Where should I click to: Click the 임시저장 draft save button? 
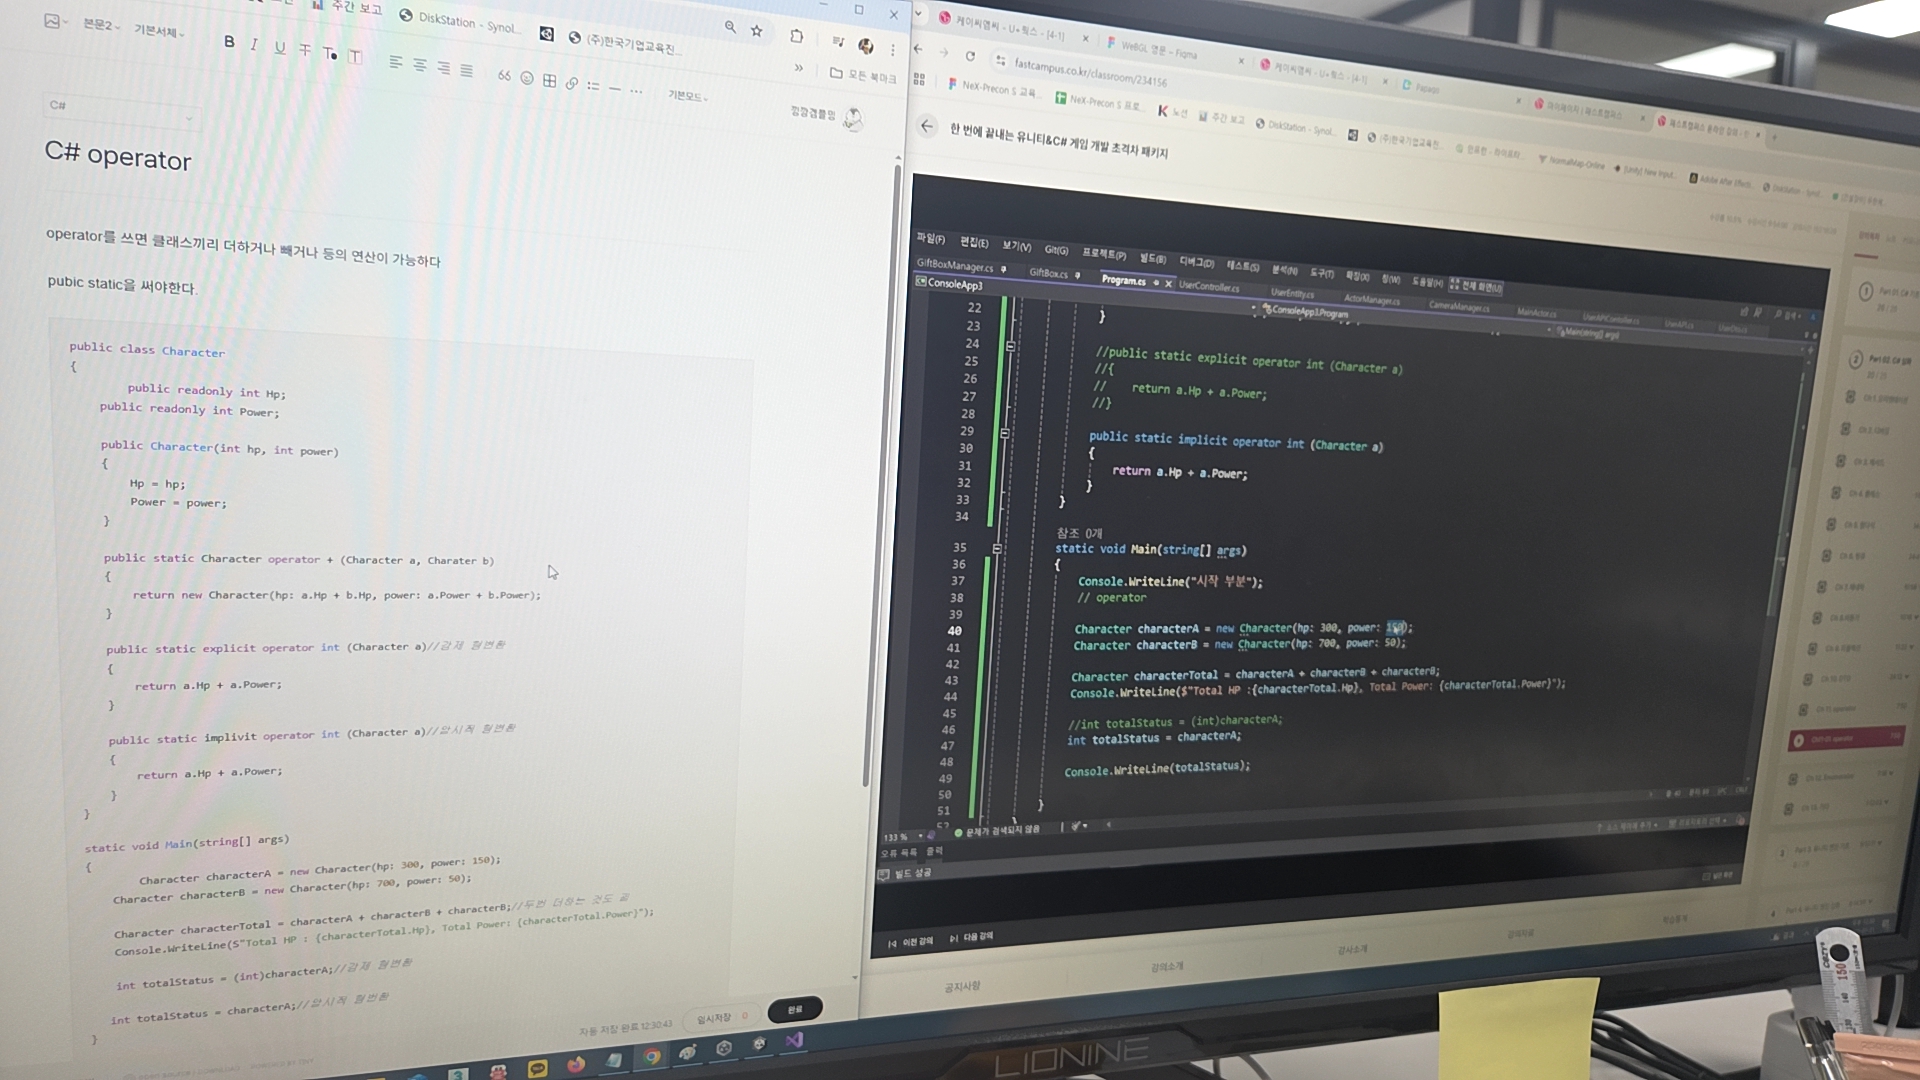(714, 1018)
